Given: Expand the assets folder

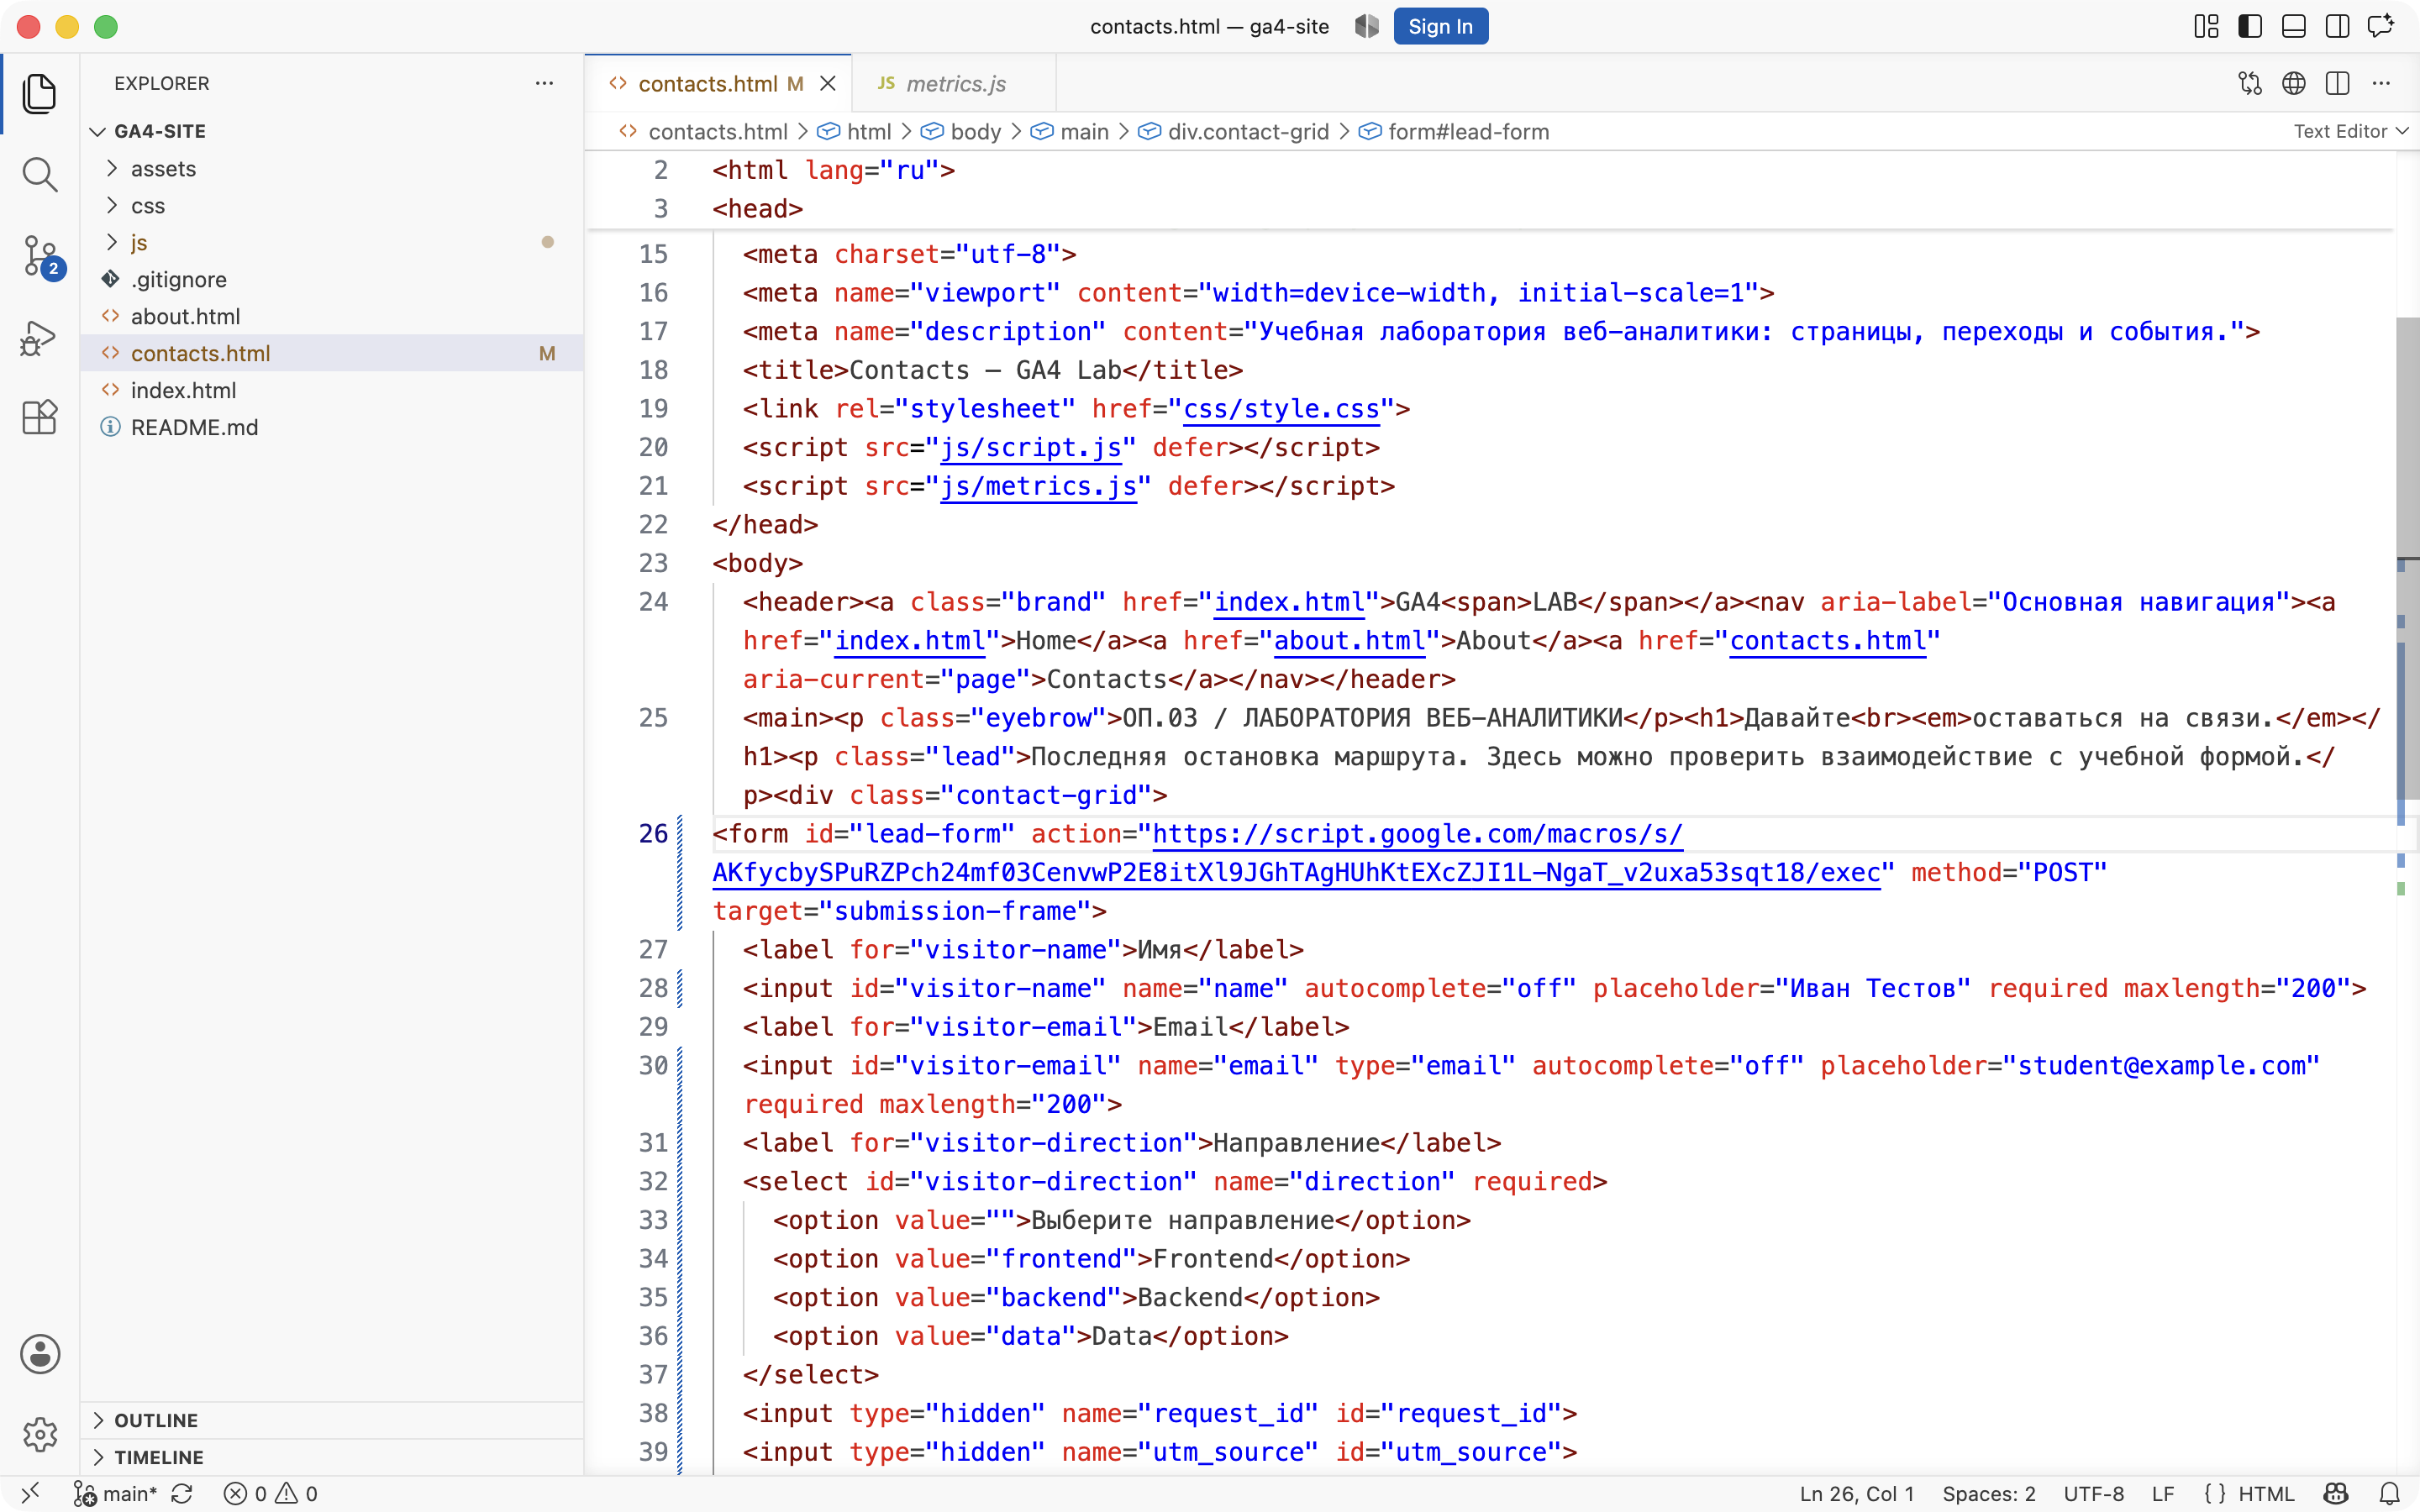Looking at the screenshot, I should pos(112,168).
